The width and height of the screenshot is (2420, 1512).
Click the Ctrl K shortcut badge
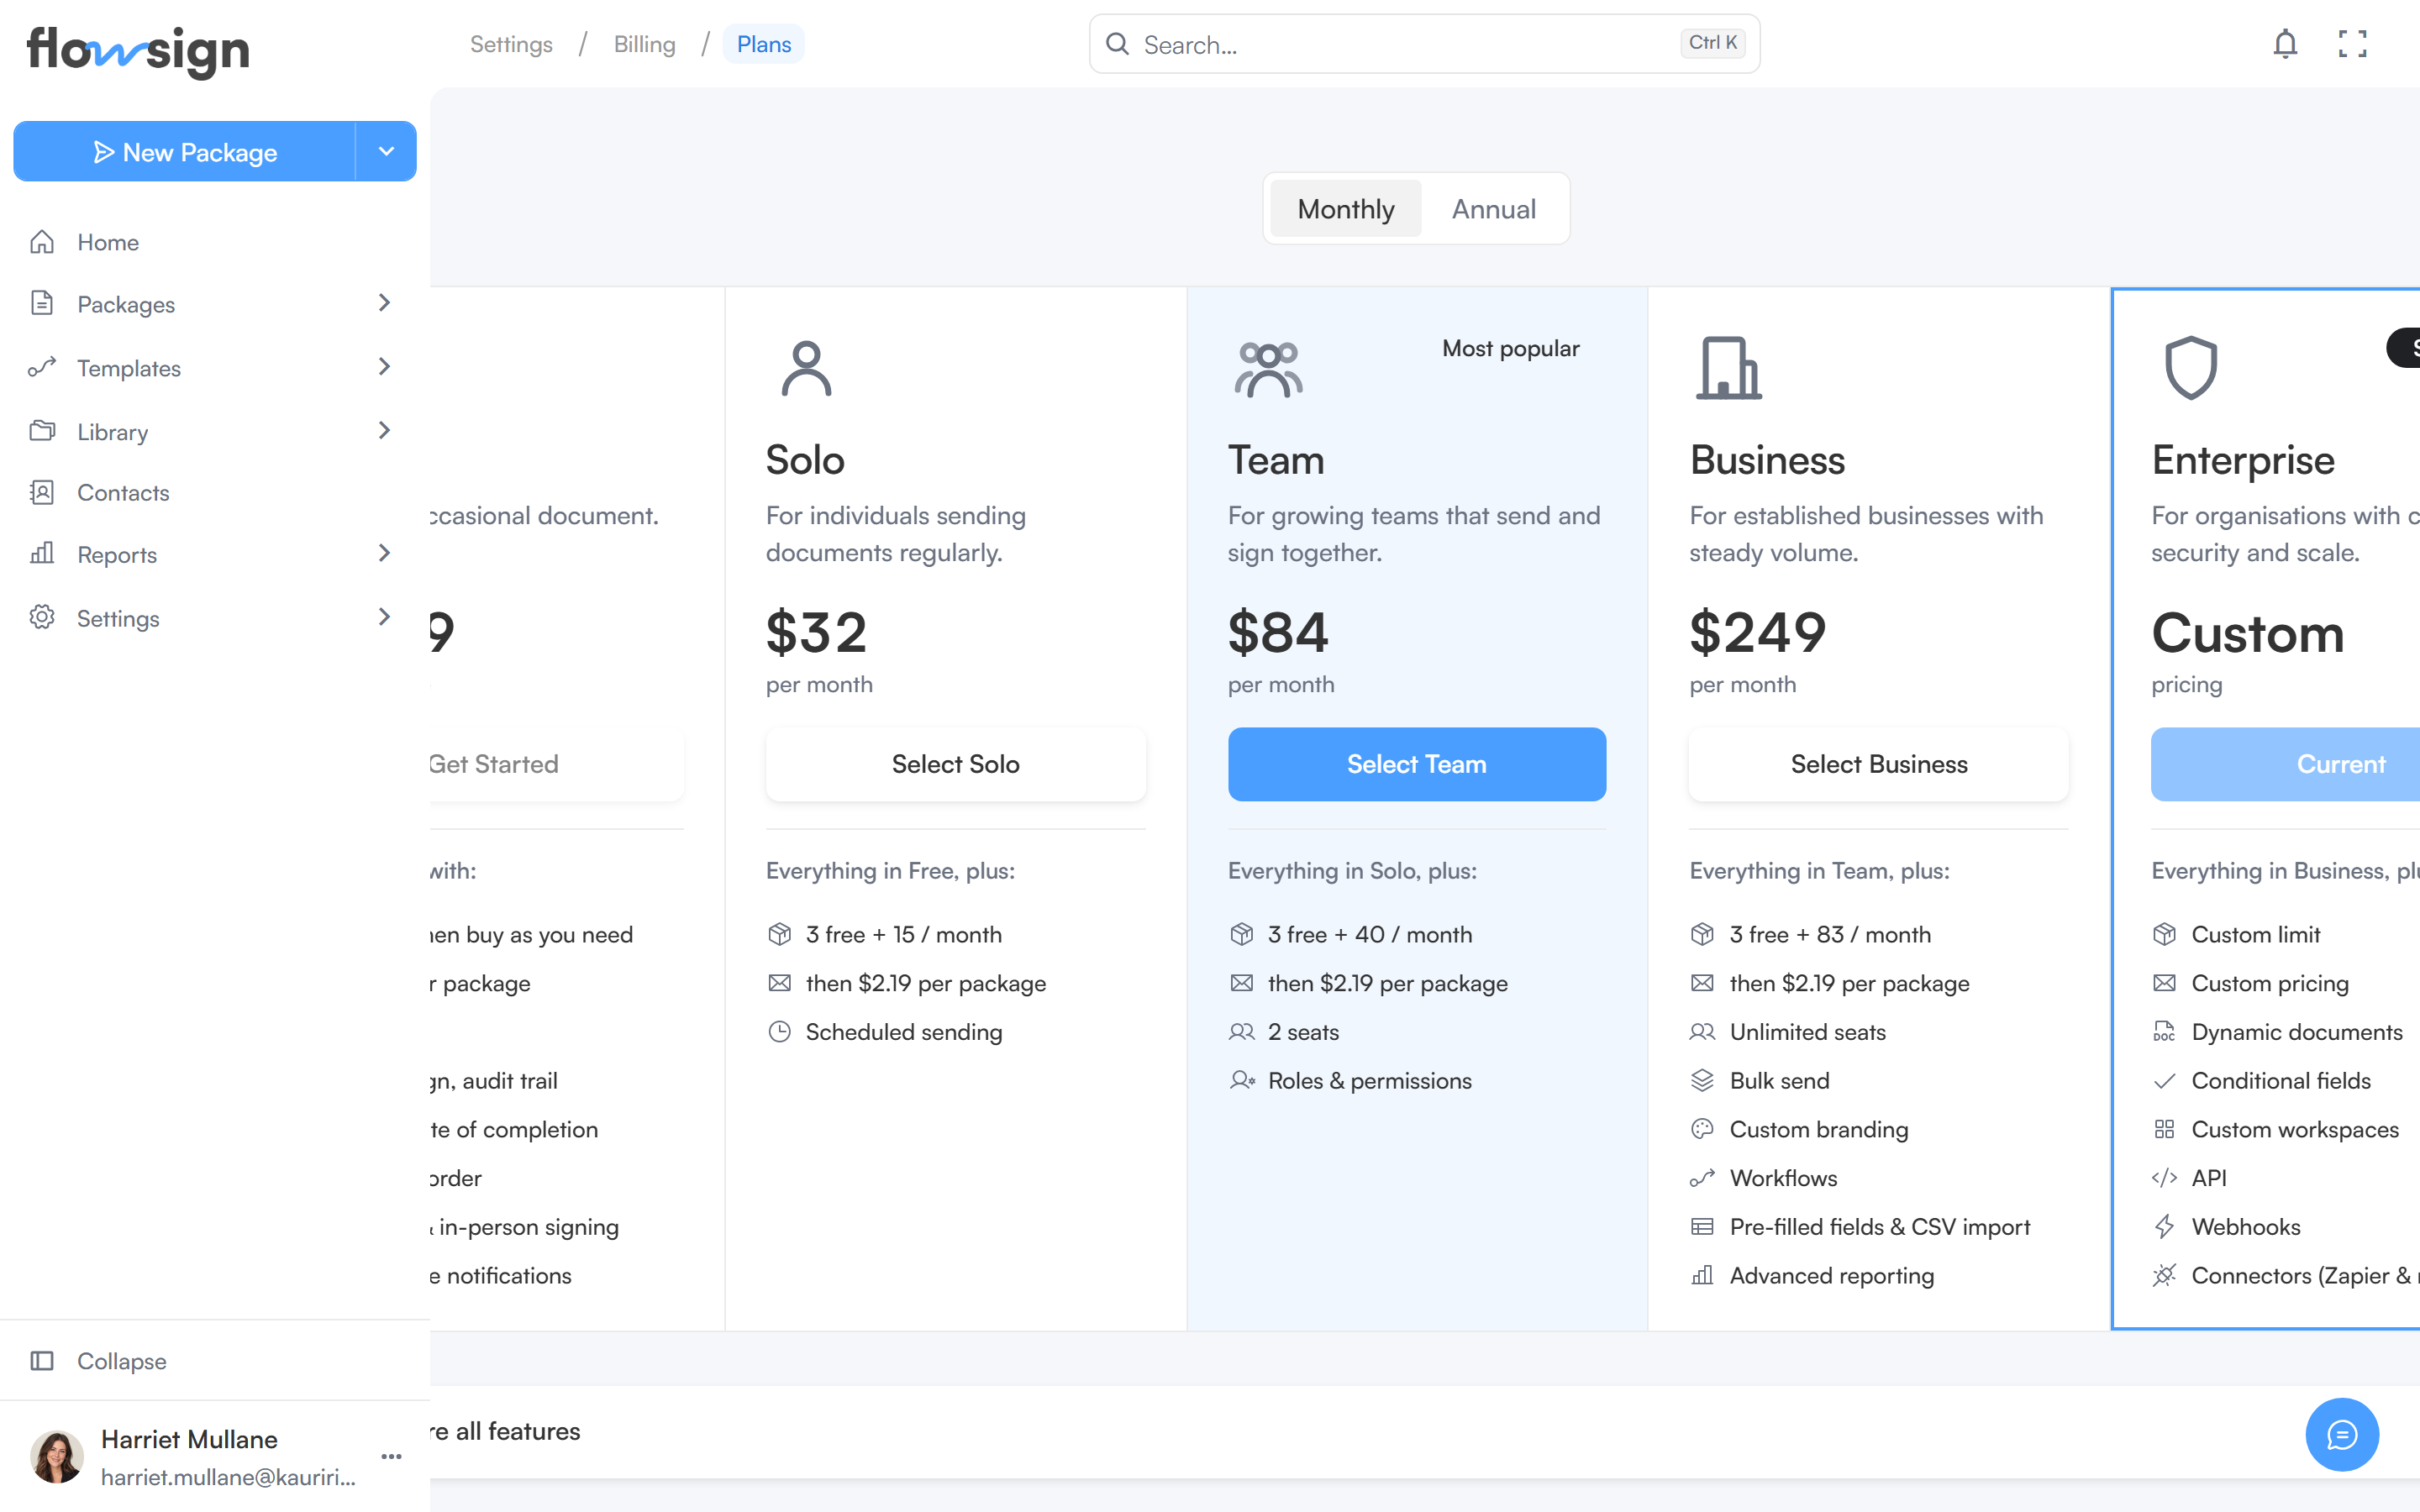pos(1712,43)
